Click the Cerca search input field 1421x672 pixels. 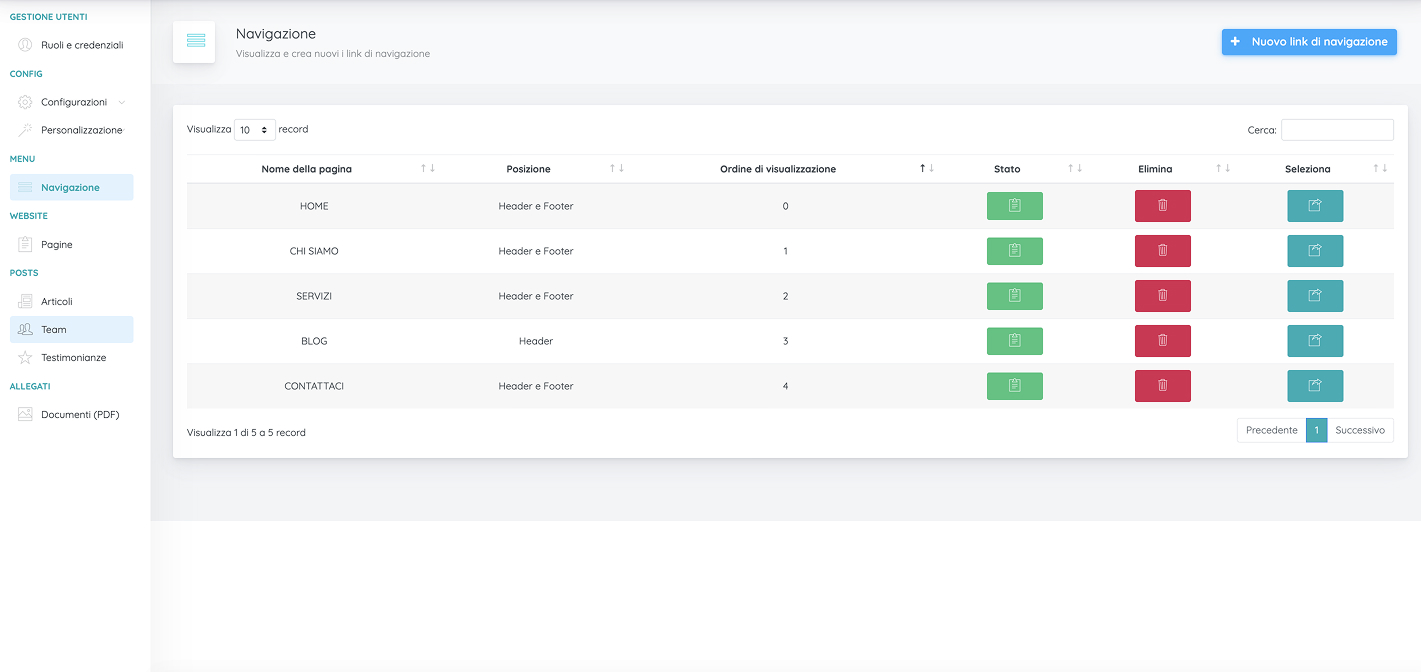pos(1336,130)
